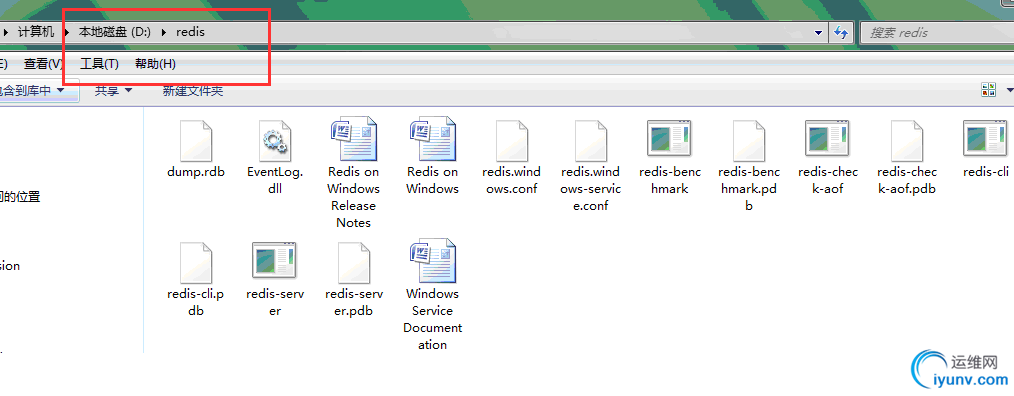Select the redis-benchmark application icon

pos(670,138)
